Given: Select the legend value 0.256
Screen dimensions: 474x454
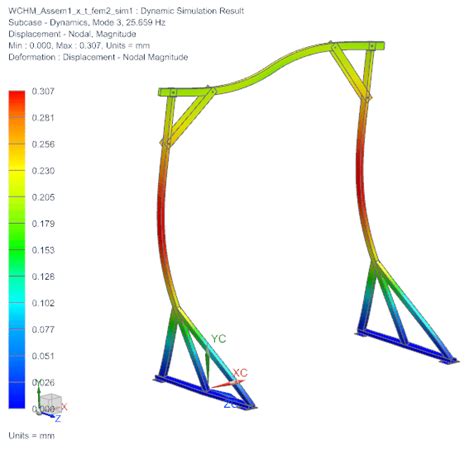Looking at the screenshot, I should pos(43,144).
